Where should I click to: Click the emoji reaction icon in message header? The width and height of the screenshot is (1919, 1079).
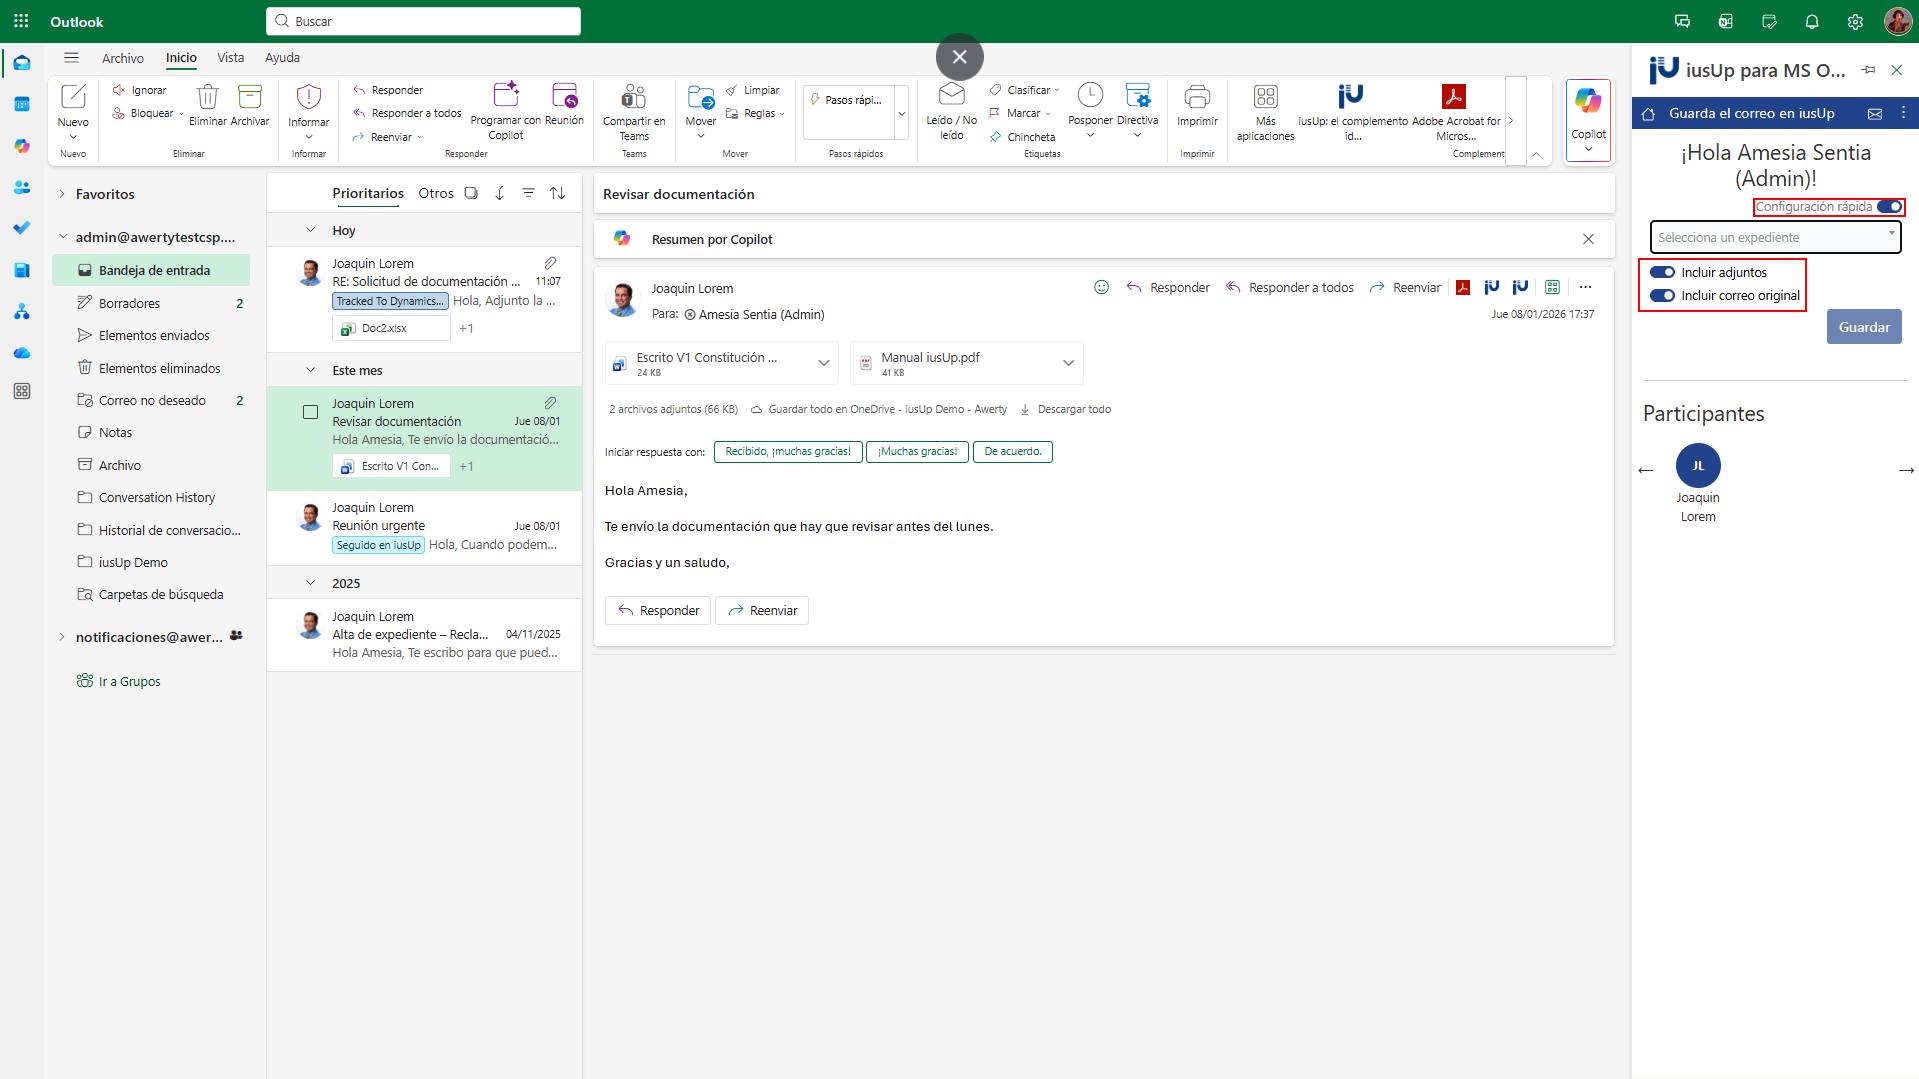click(1101, 288)
